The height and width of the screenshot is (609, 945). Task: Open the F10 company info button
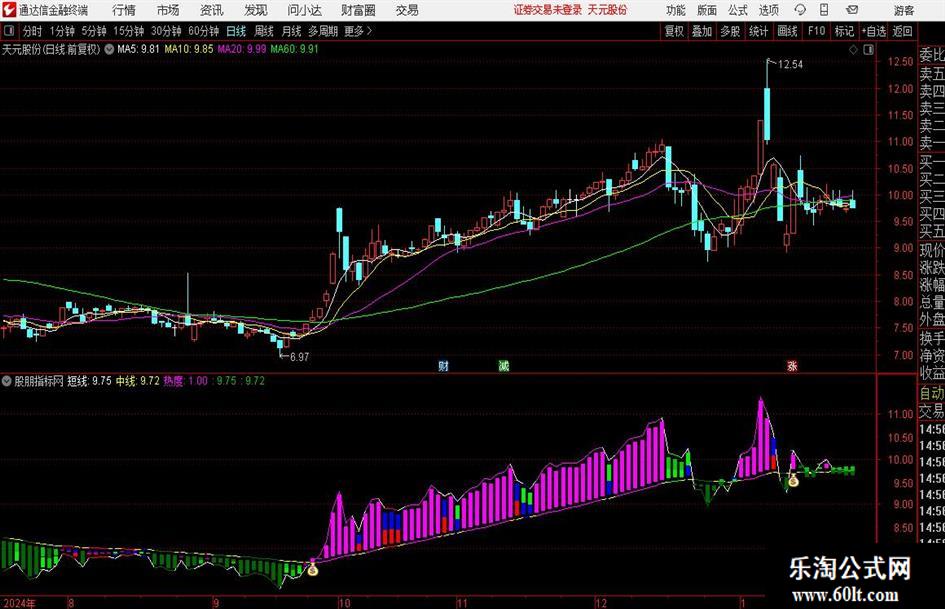point(816,31)
